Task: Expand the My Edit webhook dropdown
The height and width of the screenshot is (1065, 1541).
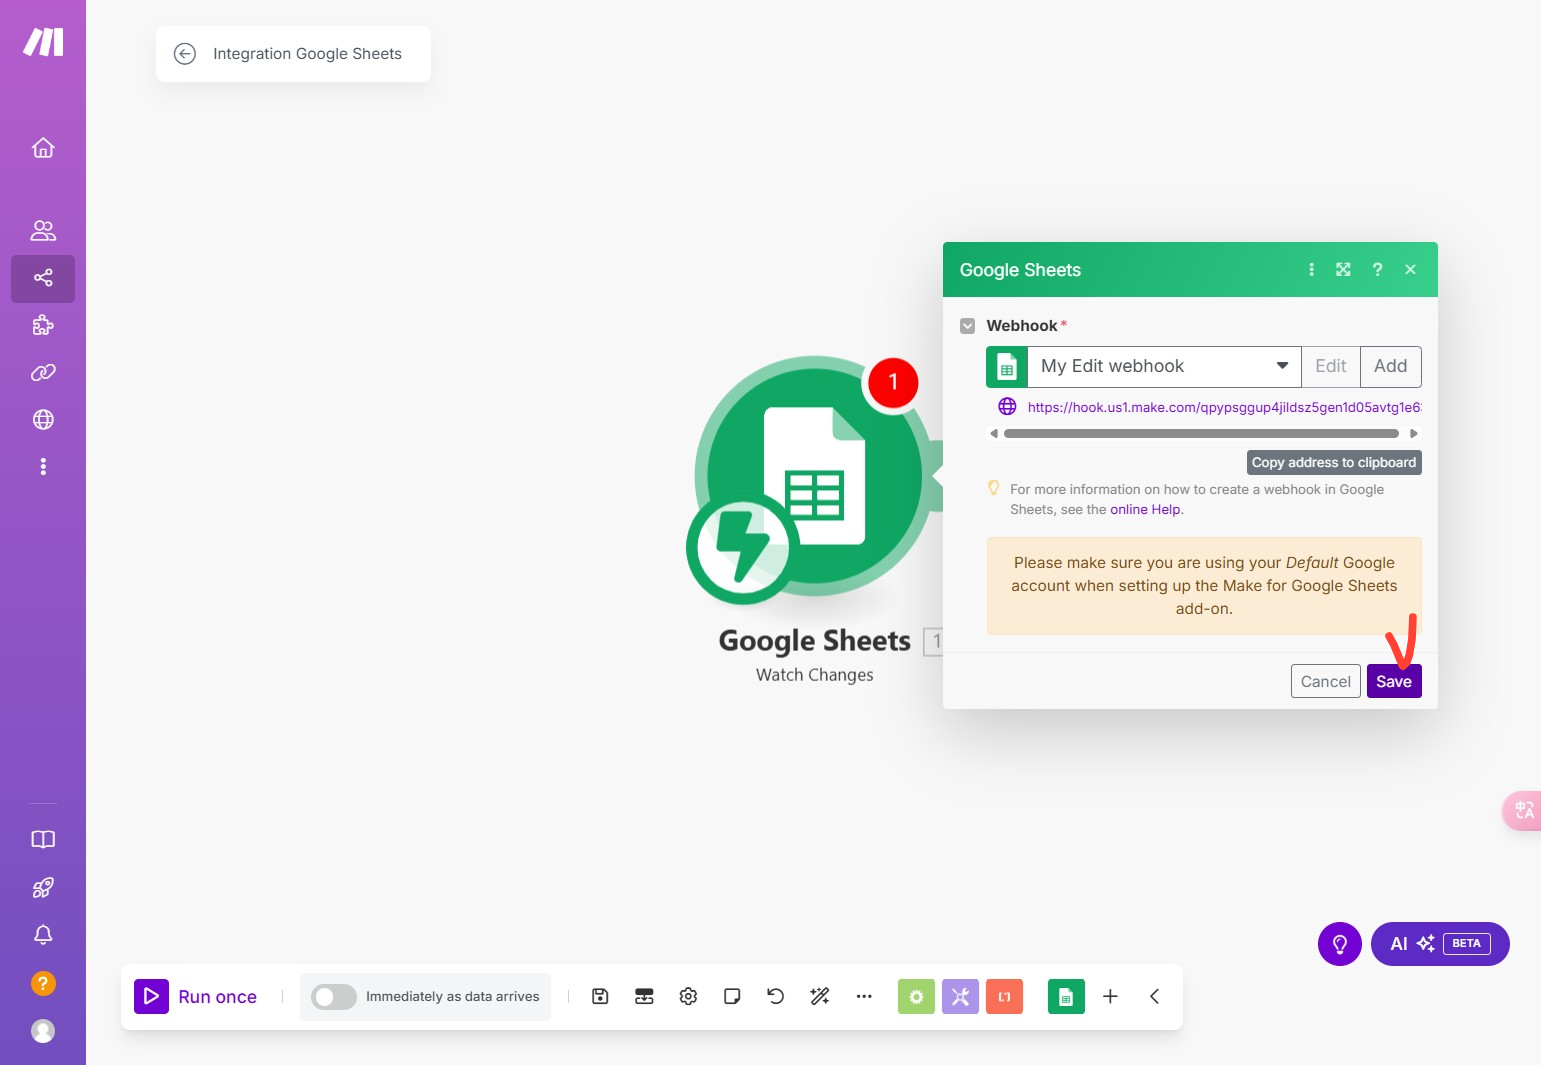Action: pyautogui.click(x=1164, y=367)
